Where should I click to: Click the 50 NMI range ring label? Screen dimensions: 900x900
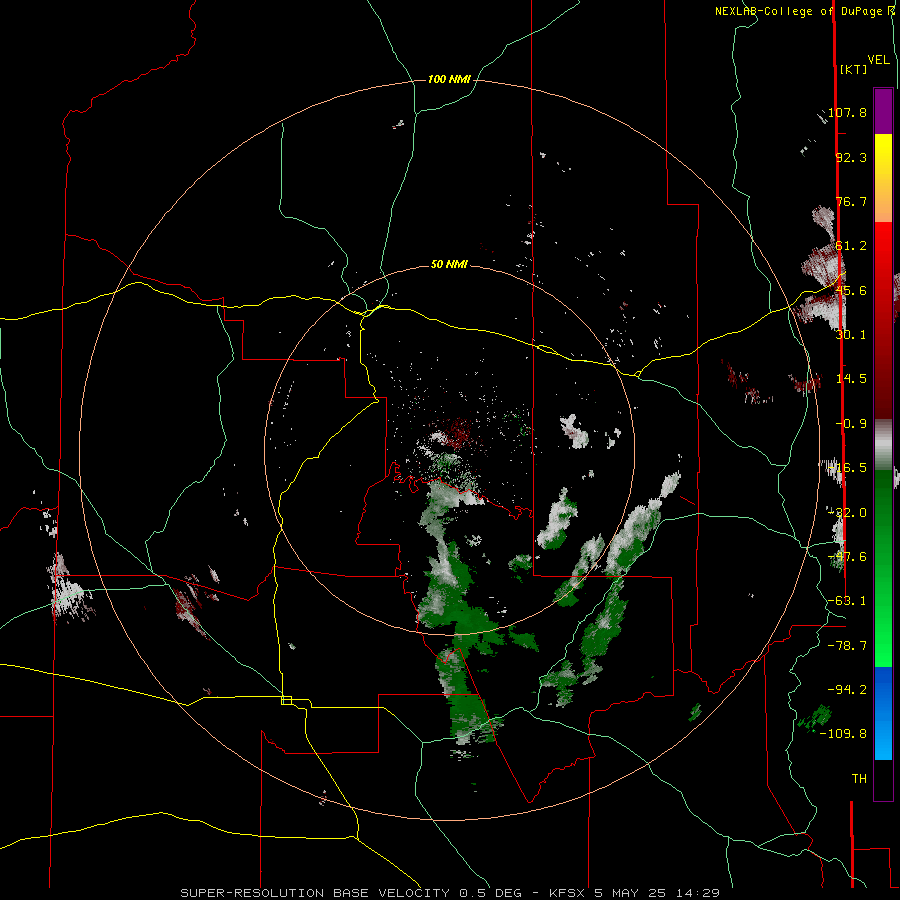tap(449, 264)
